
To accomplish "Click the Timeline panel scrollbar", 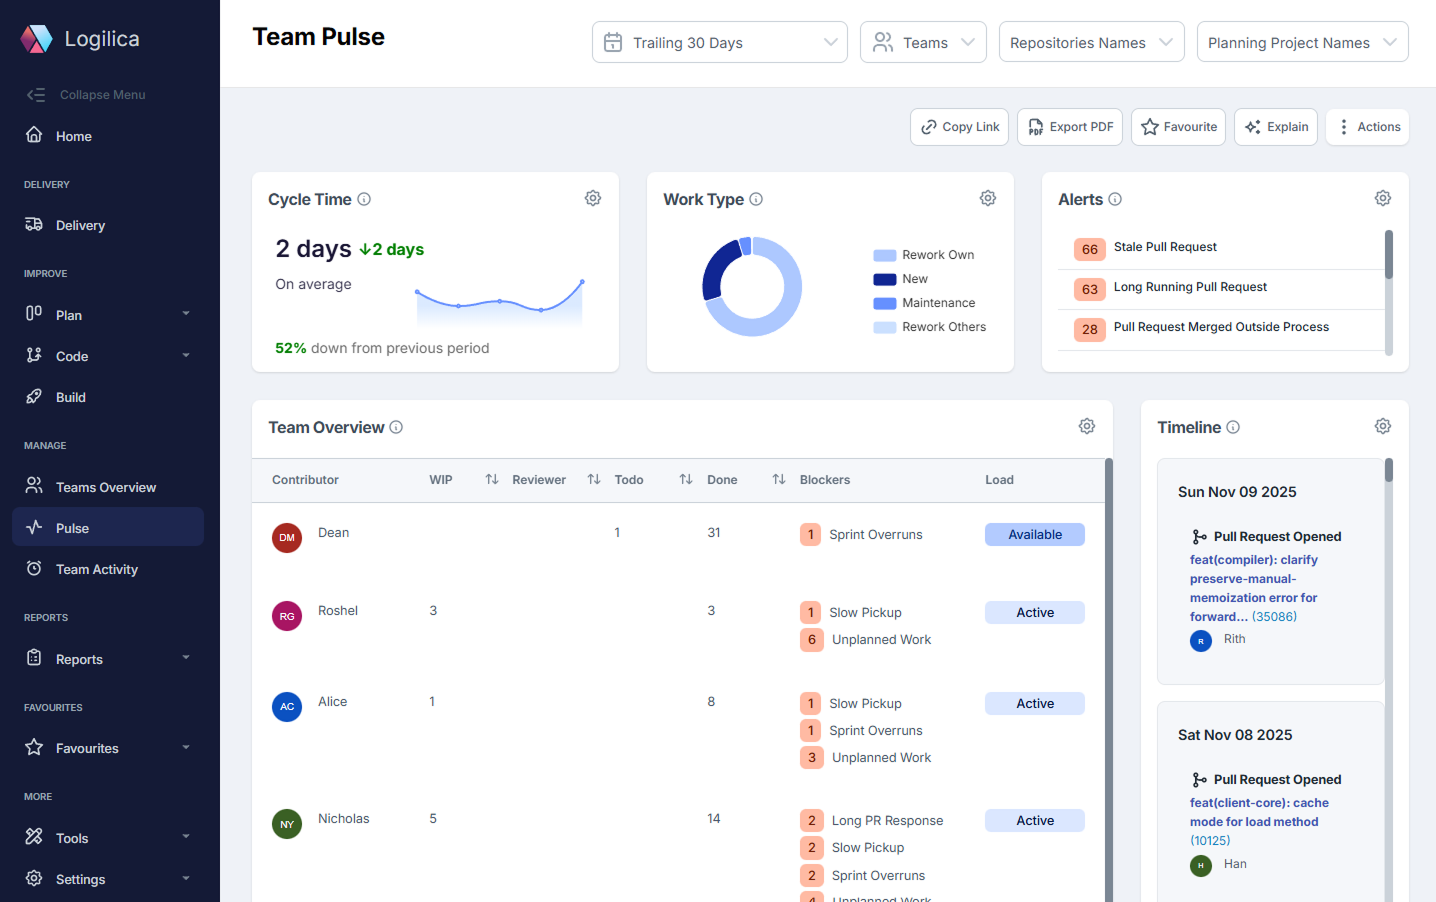I will (x=1389, y=470).
